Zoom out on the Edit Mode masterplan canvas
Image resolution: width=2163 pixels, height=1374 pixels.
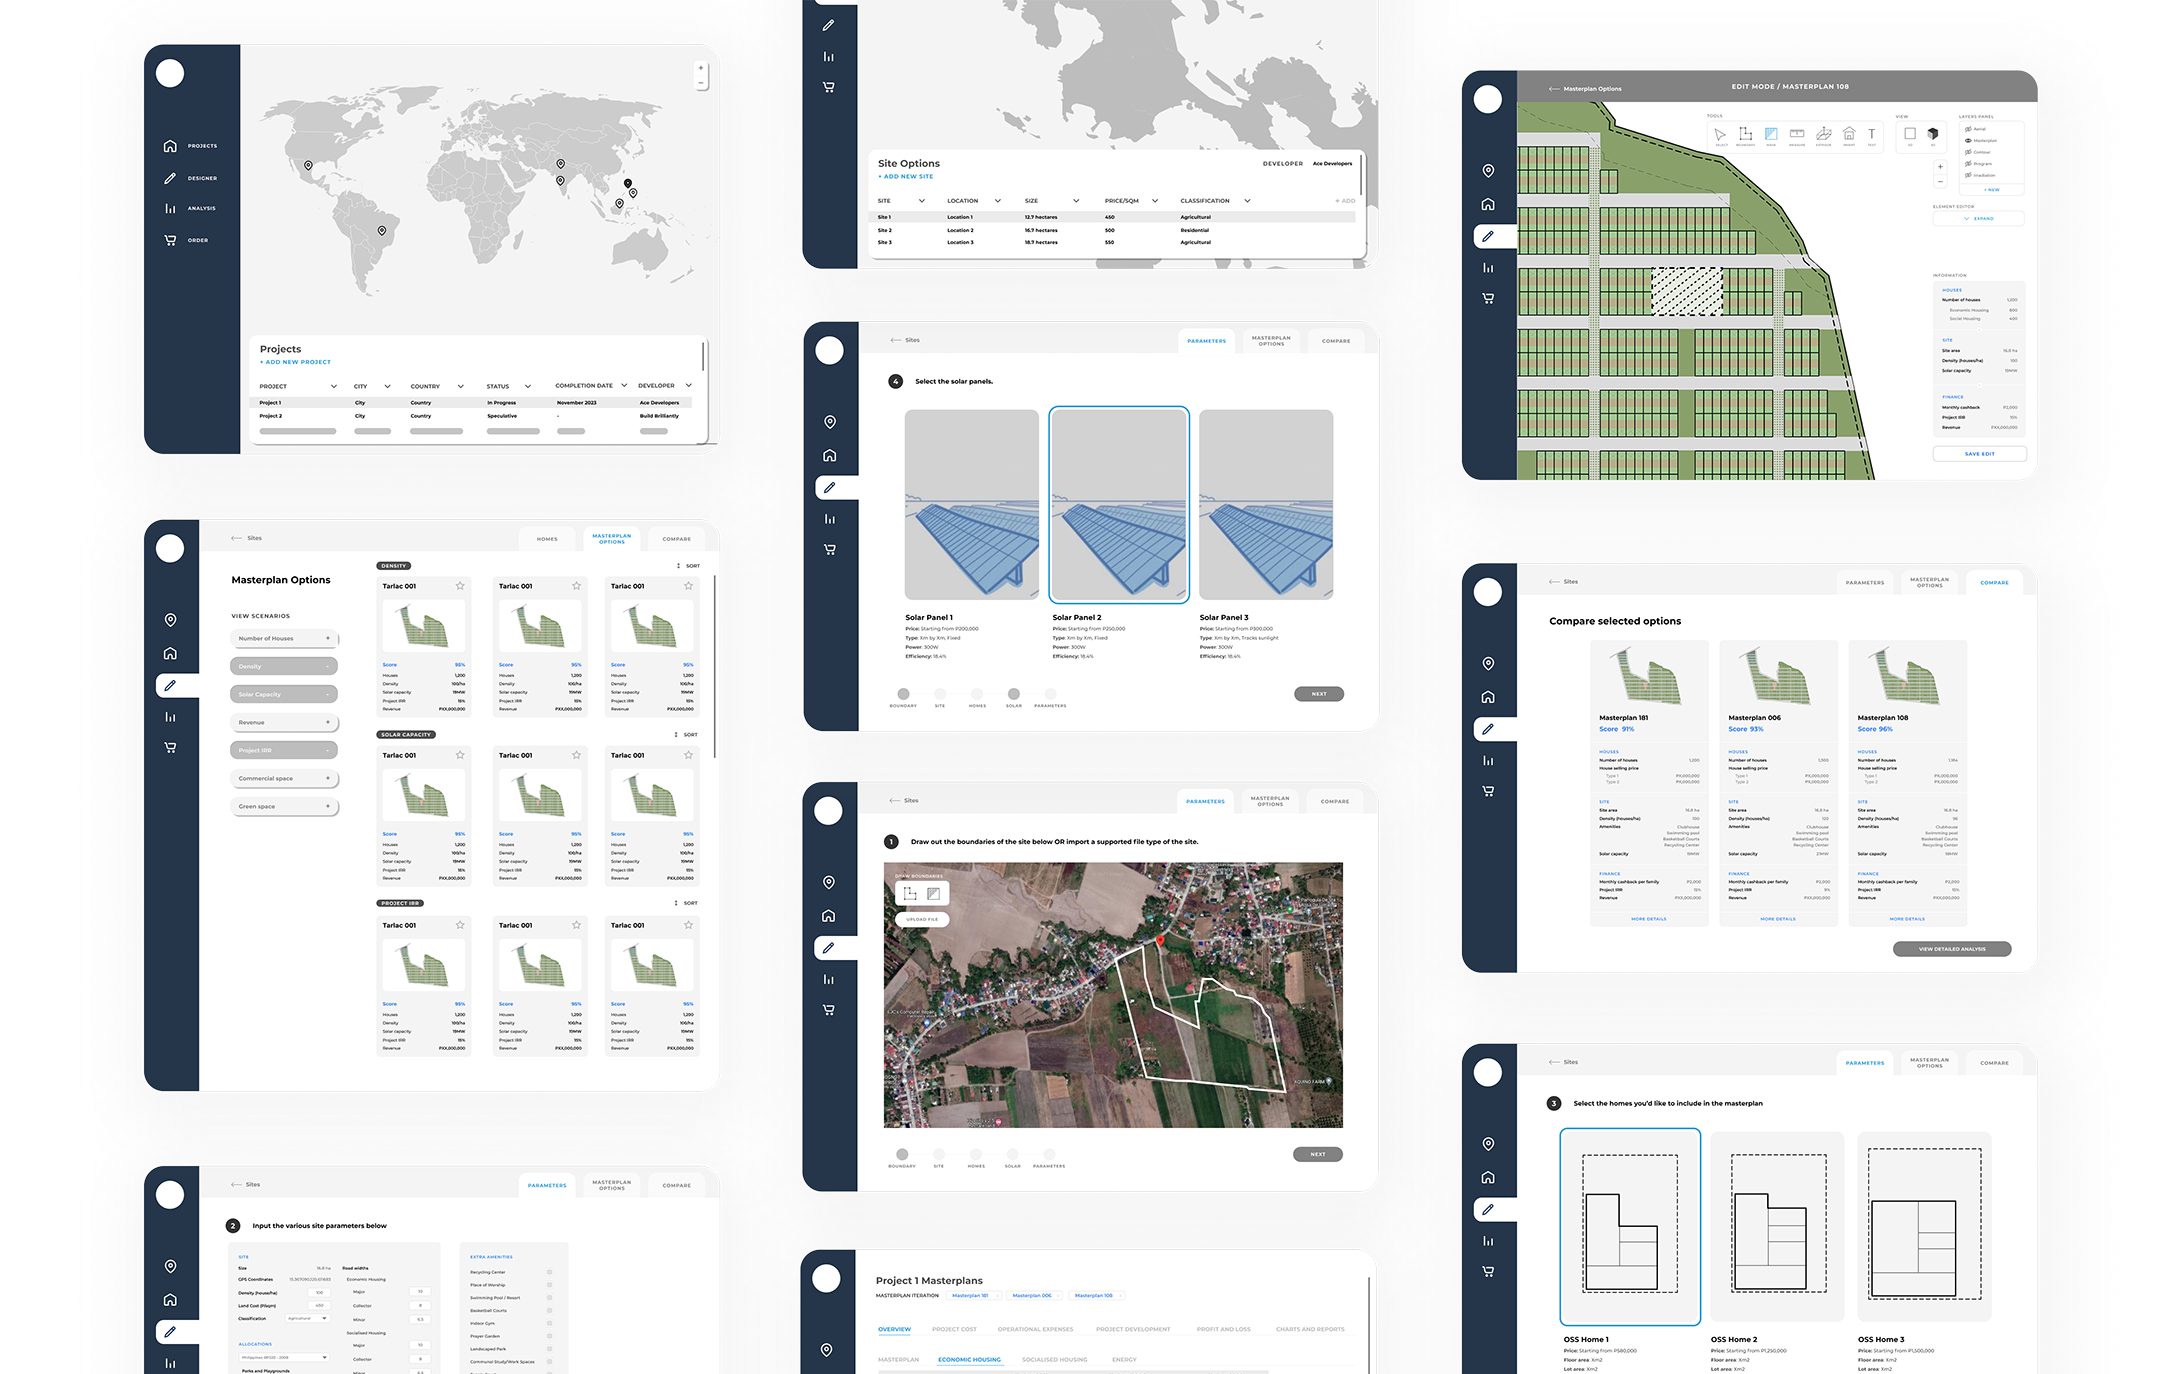point(1940,182)
